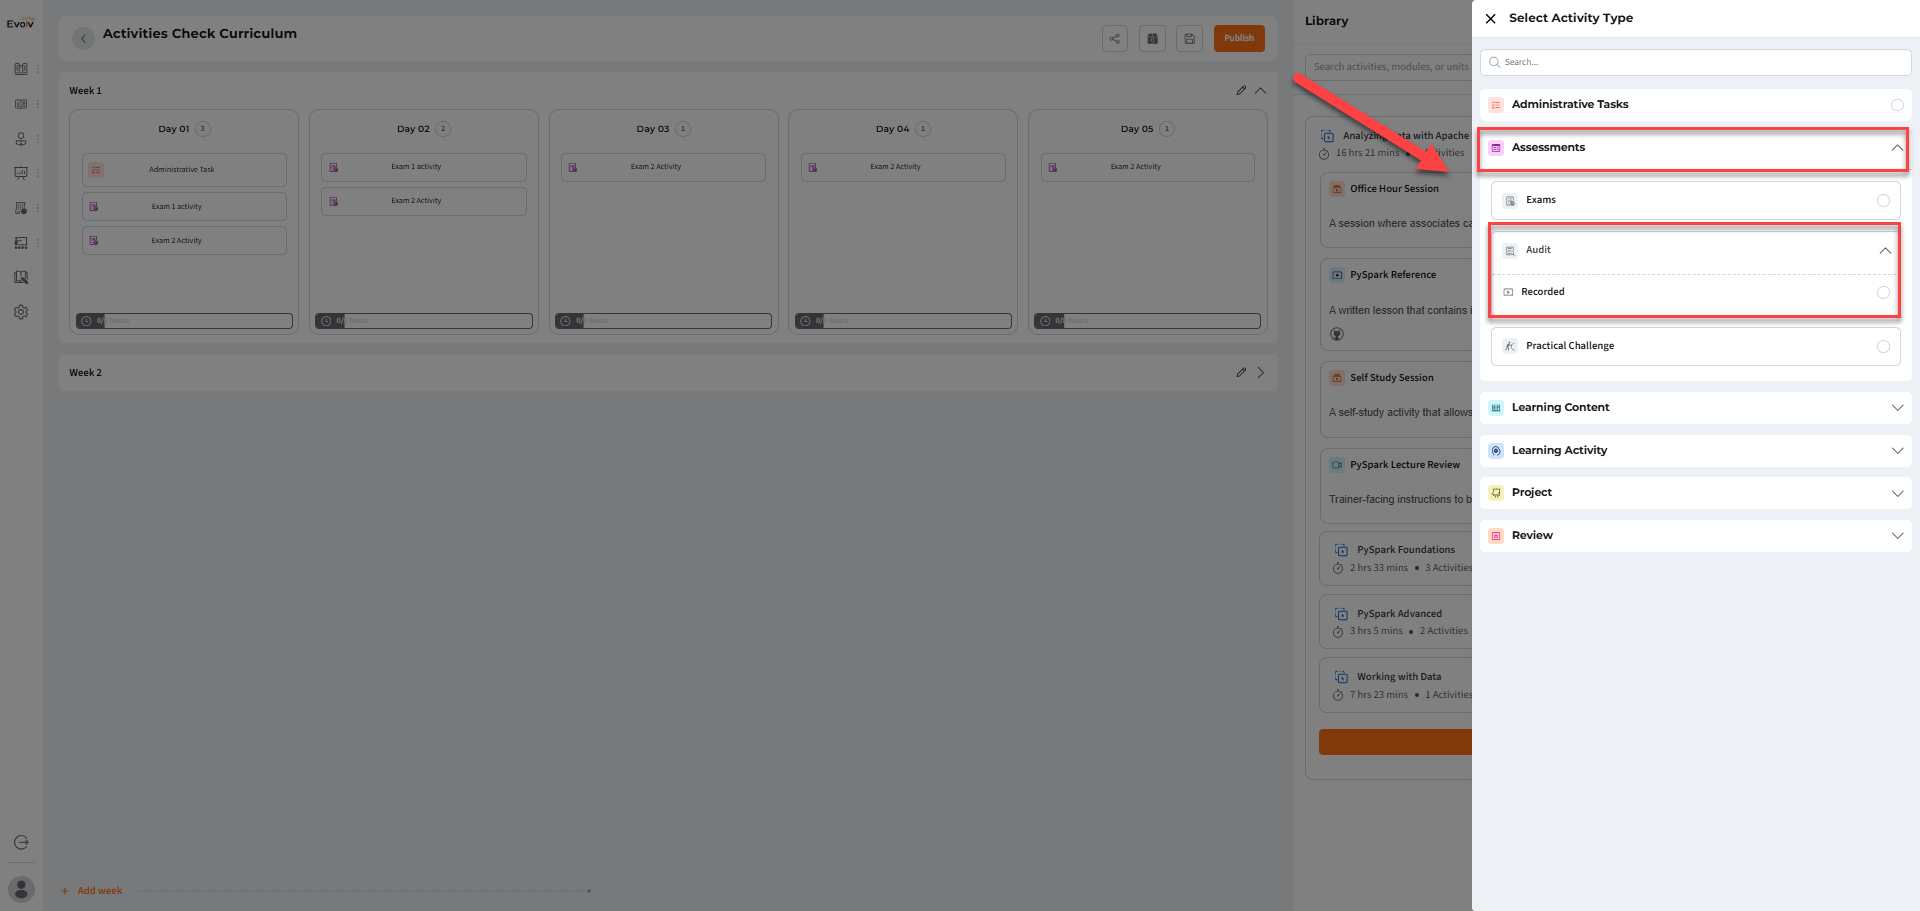Open Exam 2 Activity in Day 03
The width and height of the screenshot is (1920, 911).
[x=663, y=167]
